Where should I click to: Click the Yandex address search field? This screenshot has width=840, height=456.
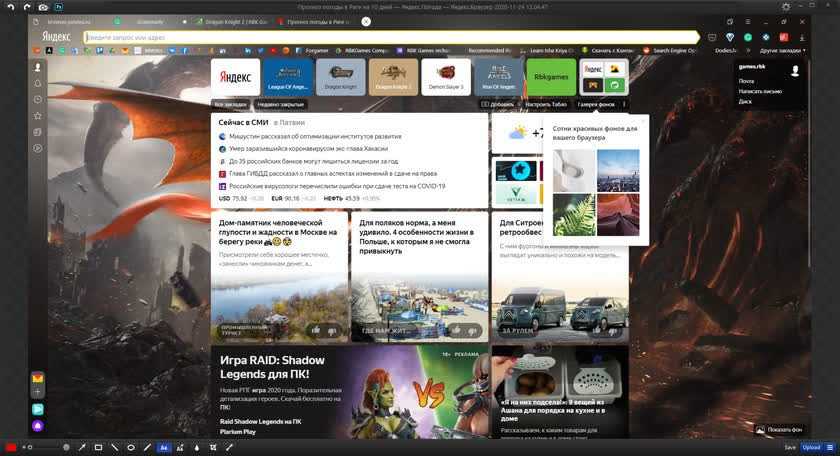pos(390,37)
